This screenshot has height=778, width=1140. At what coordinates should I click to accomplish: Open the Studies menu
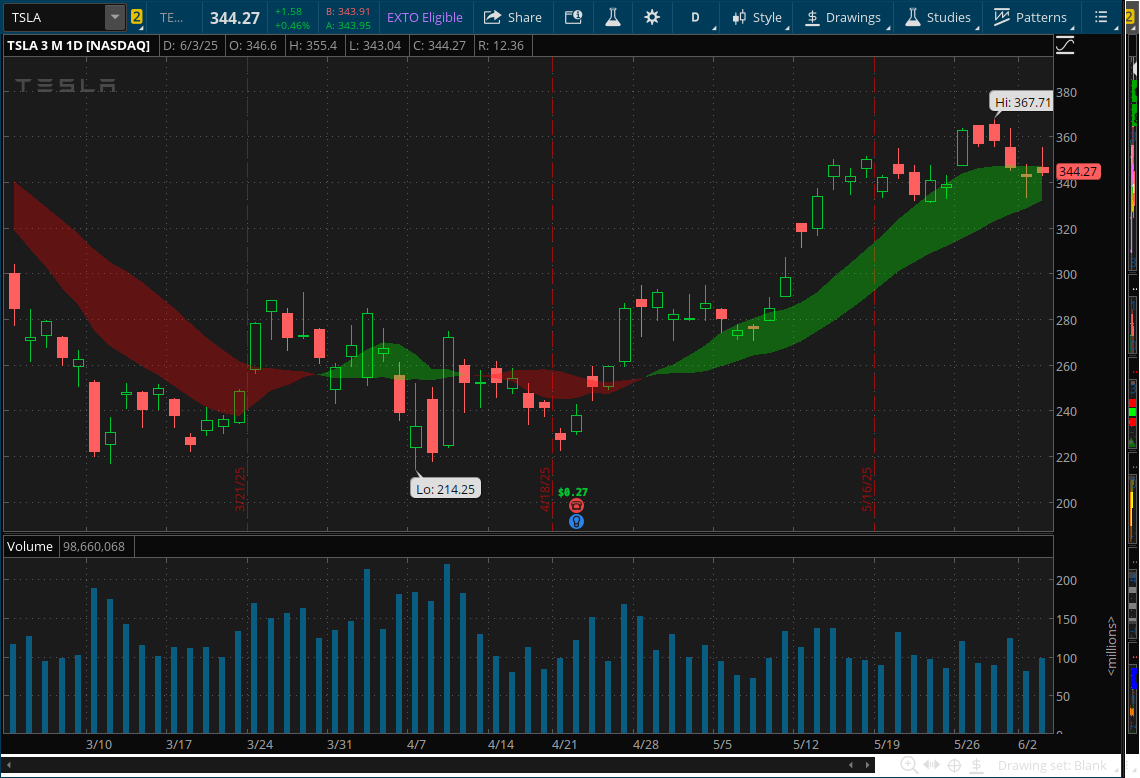coord(938,17)
